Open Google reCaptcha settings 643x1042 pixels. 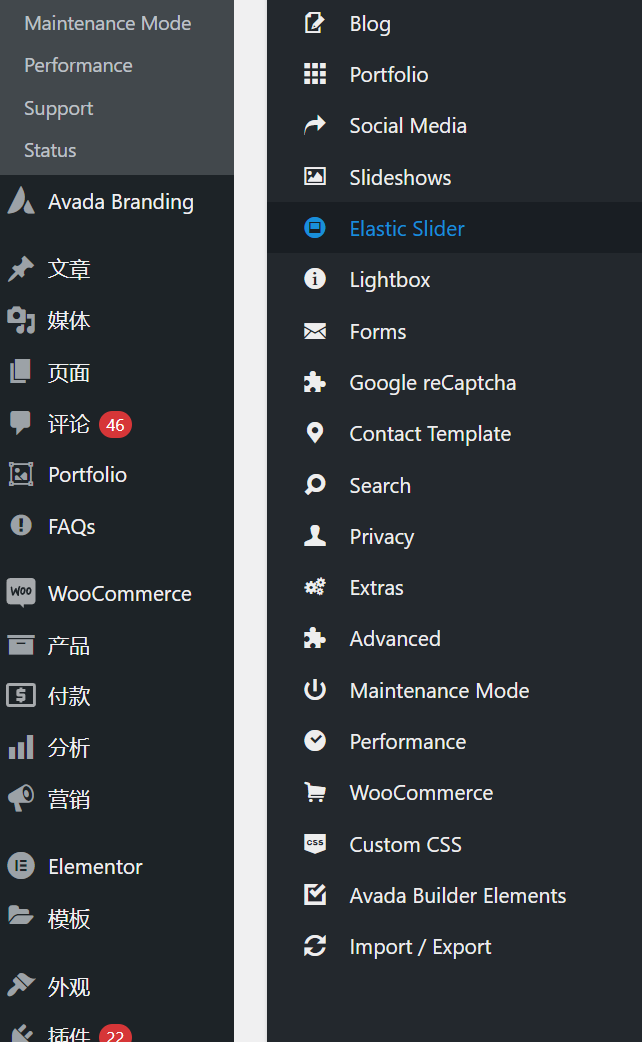pos(432,382)
